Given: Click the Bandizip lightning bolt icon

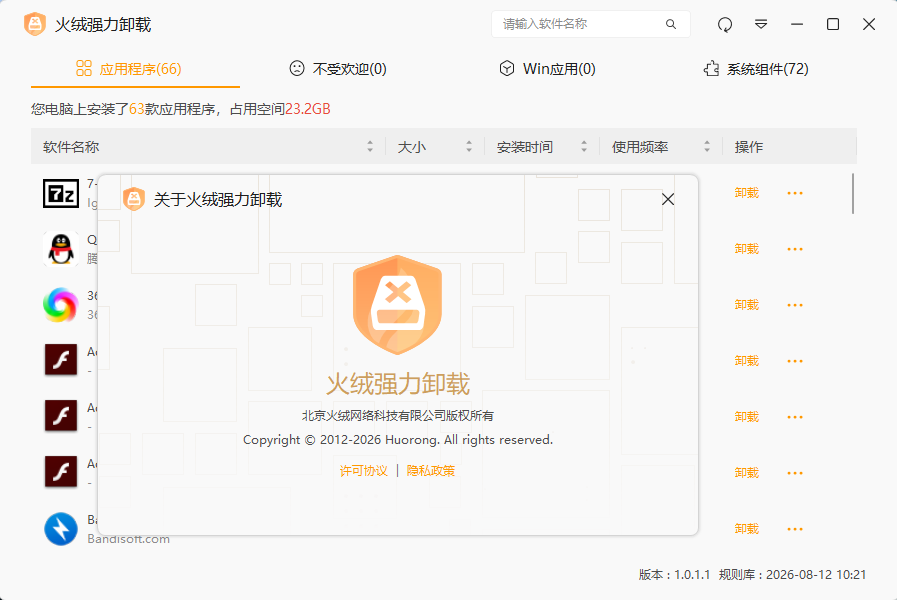Looking at the screenshot, I should click(x=61, y=529).
